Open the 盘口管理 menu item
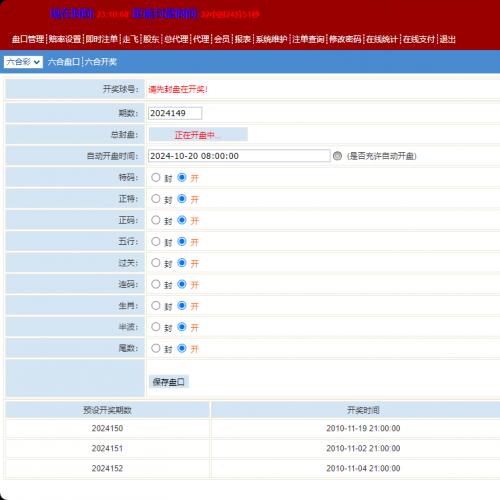The width and height of the screenshot is (500, 500). coord(28,39)
